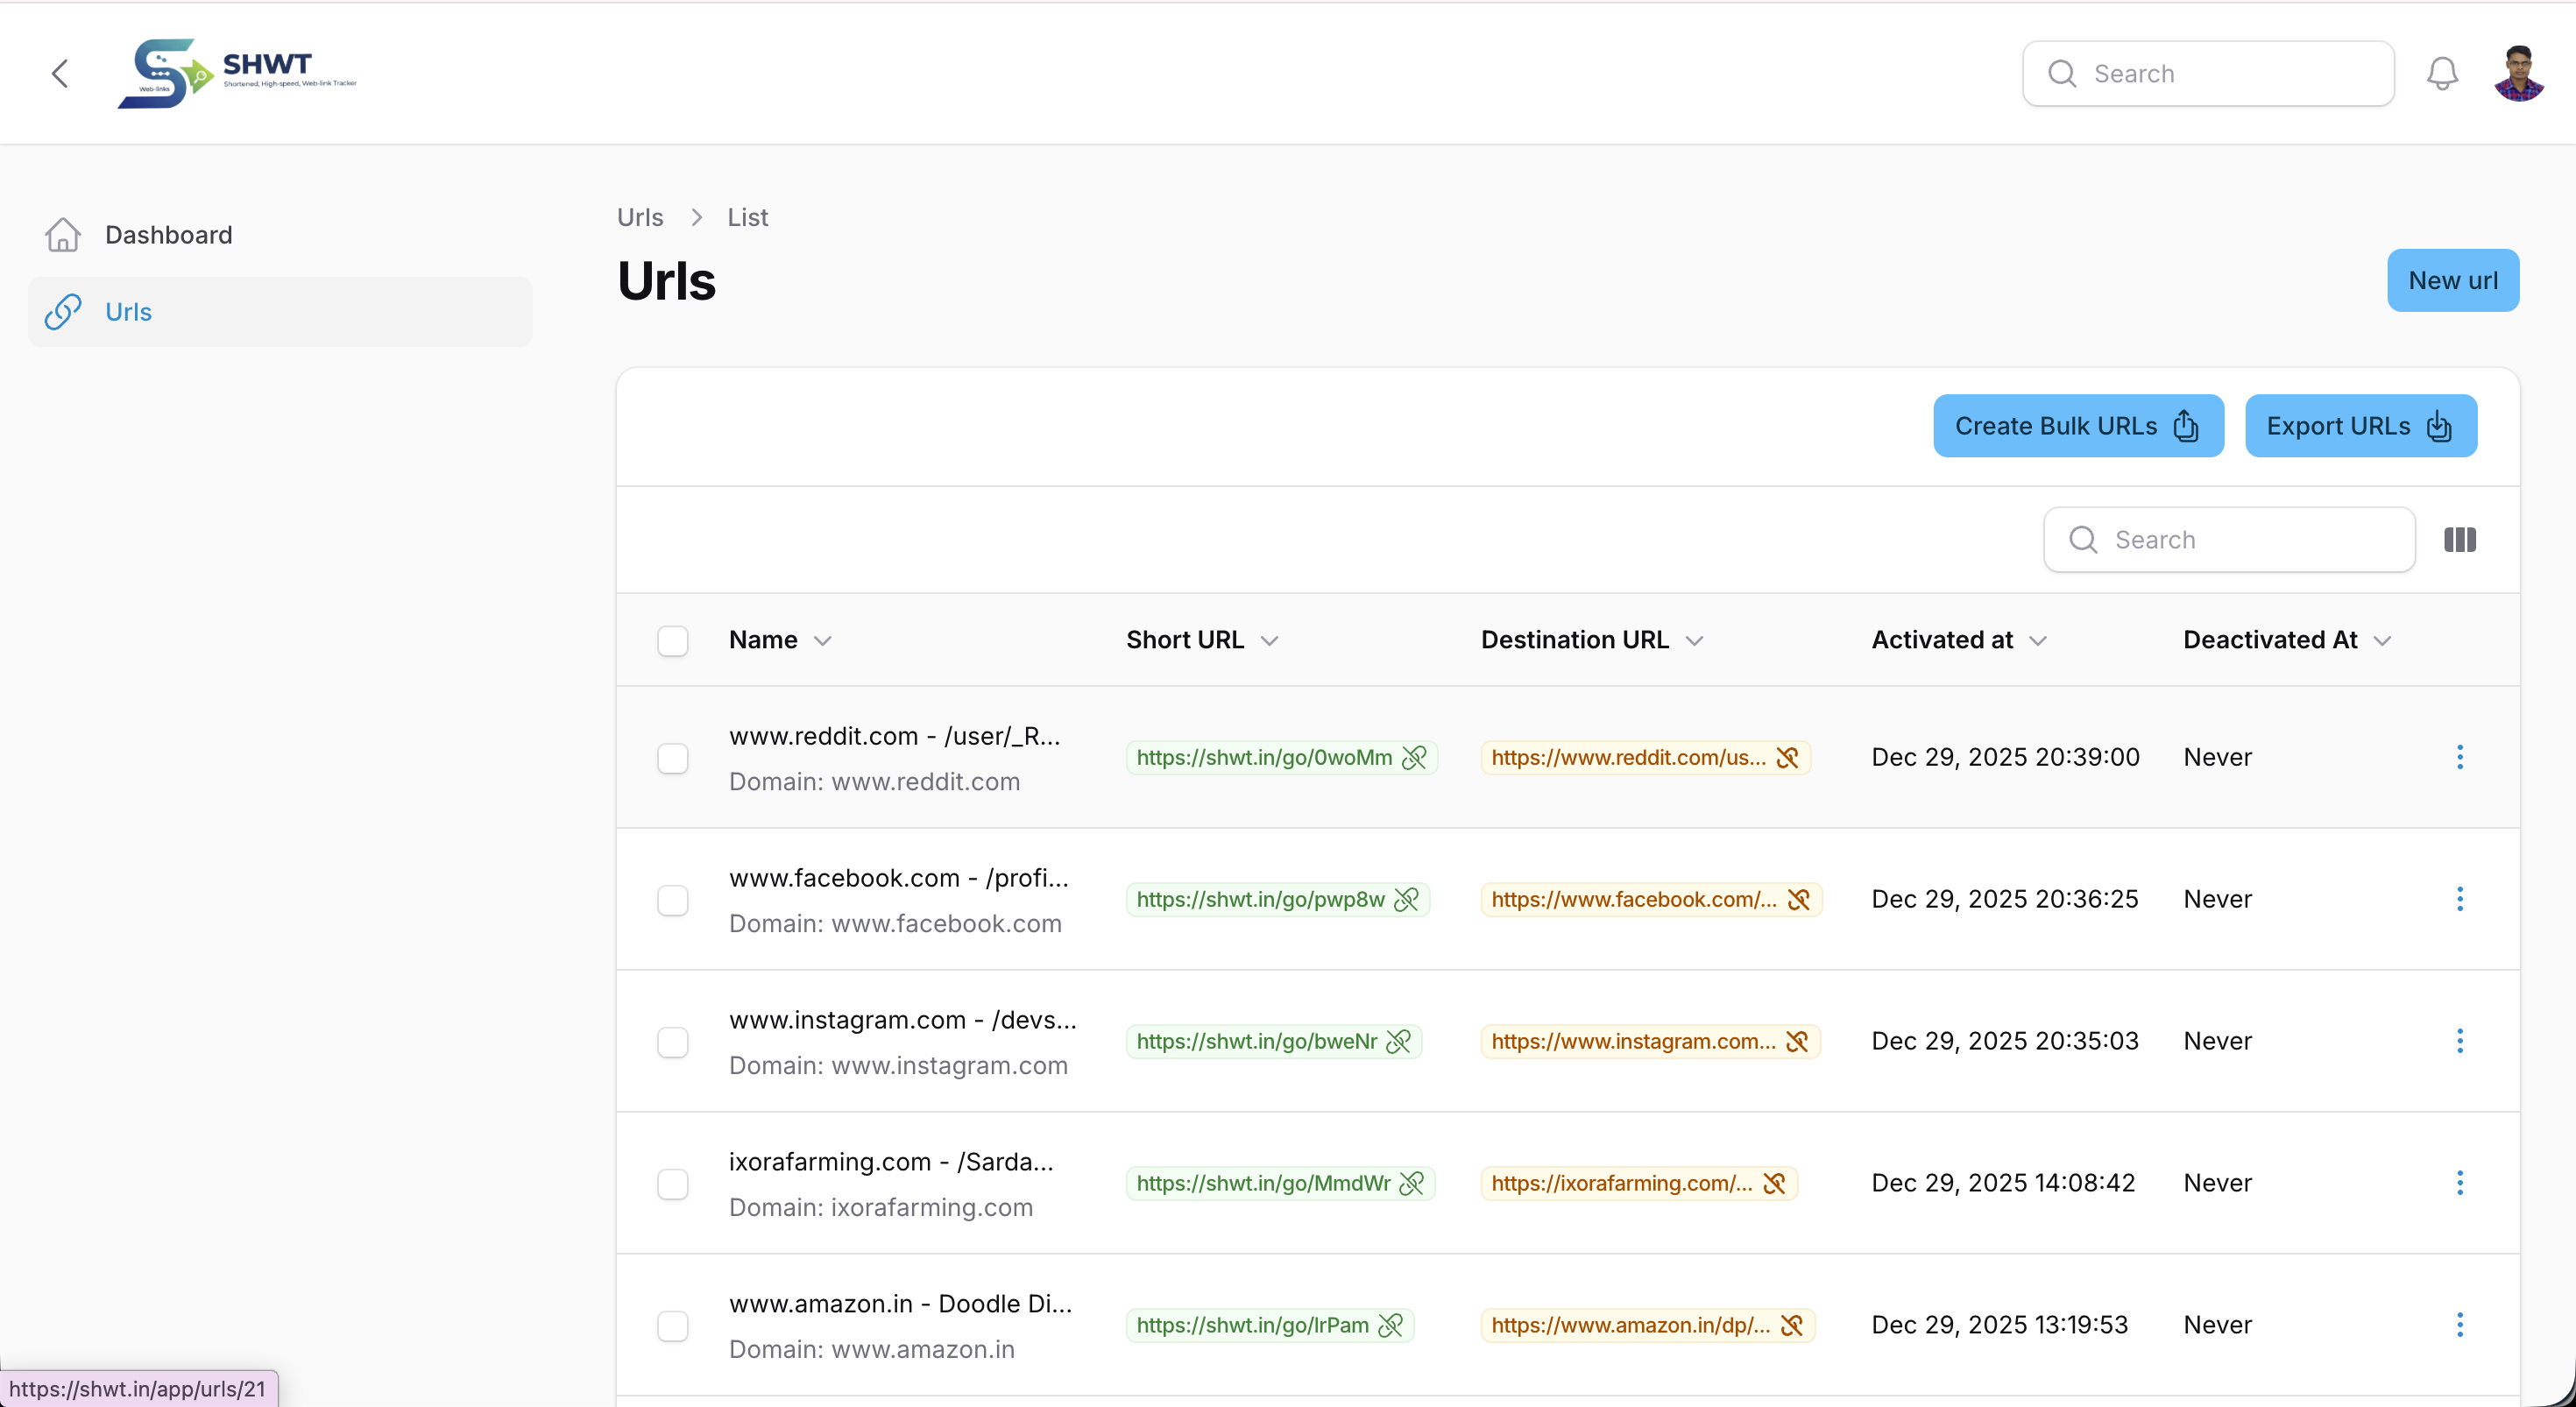
Task: Click inside the table search field
Action: point(2228,539)
